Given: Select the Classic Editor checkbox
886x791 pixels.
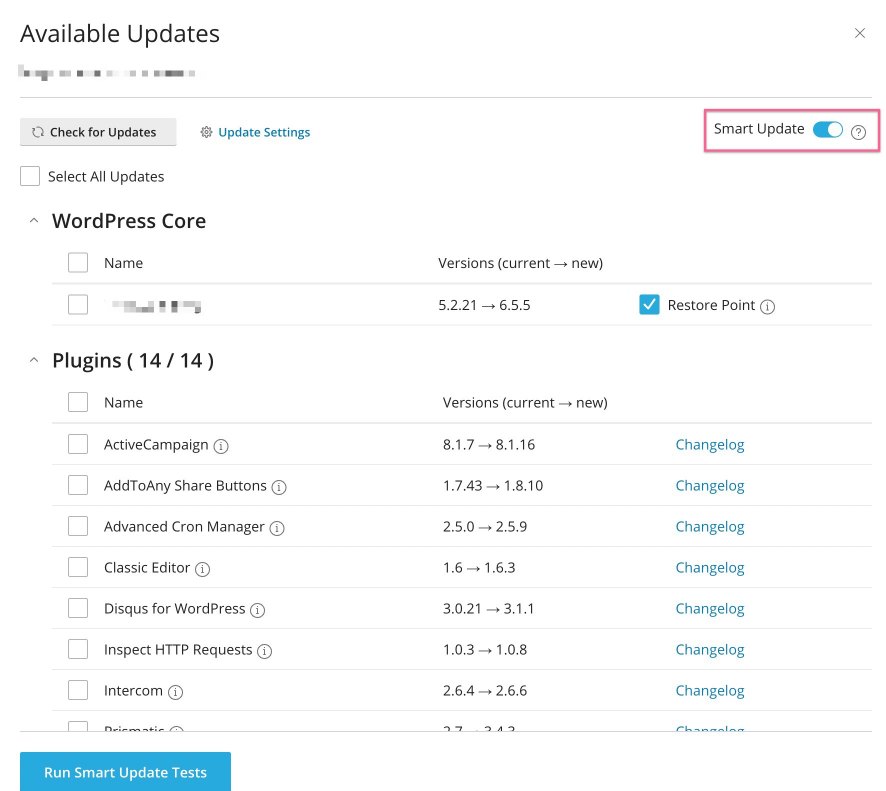Looking at the screenshot, I should (78, 567).
